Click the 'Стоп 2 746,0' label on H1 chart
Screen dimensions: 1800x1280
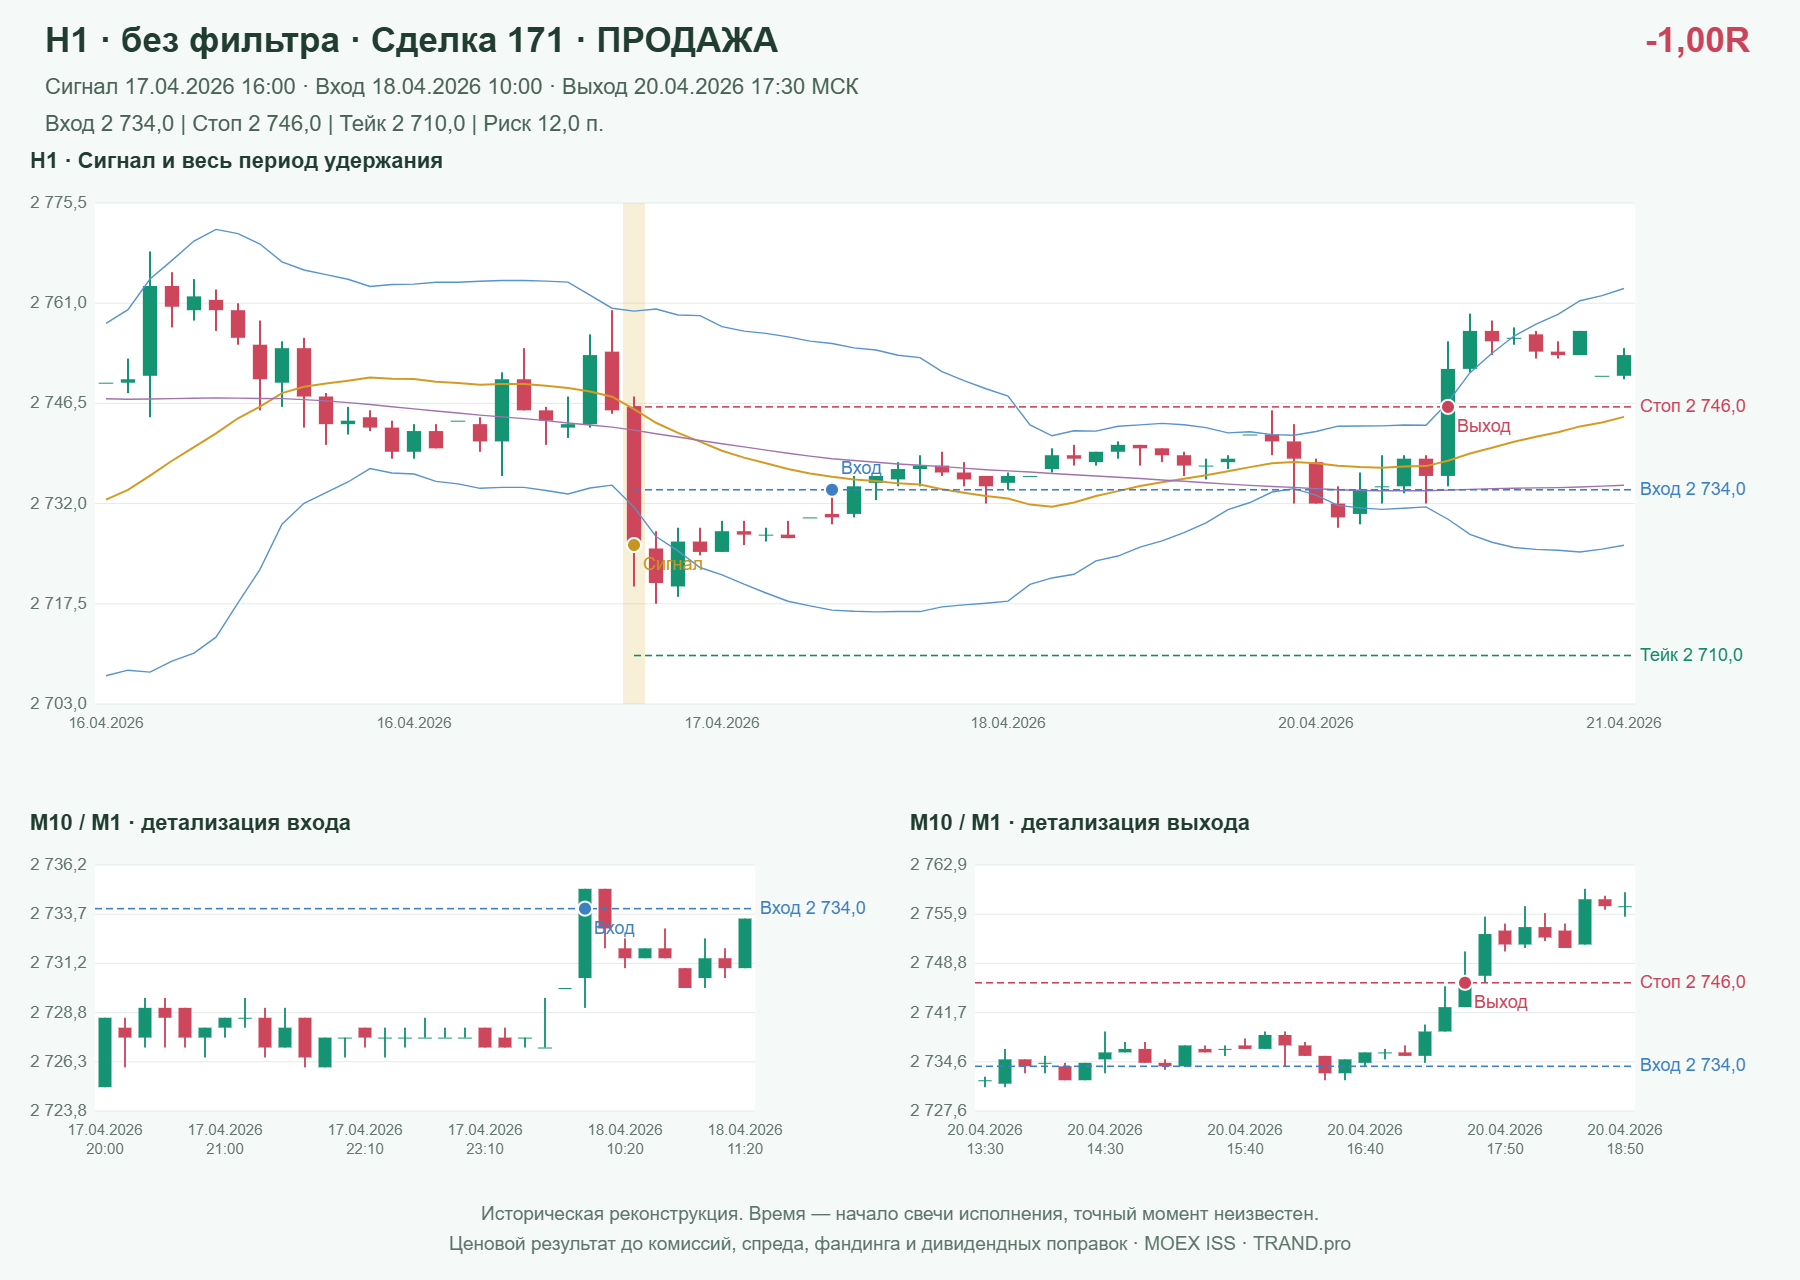tap(1693, 406)
